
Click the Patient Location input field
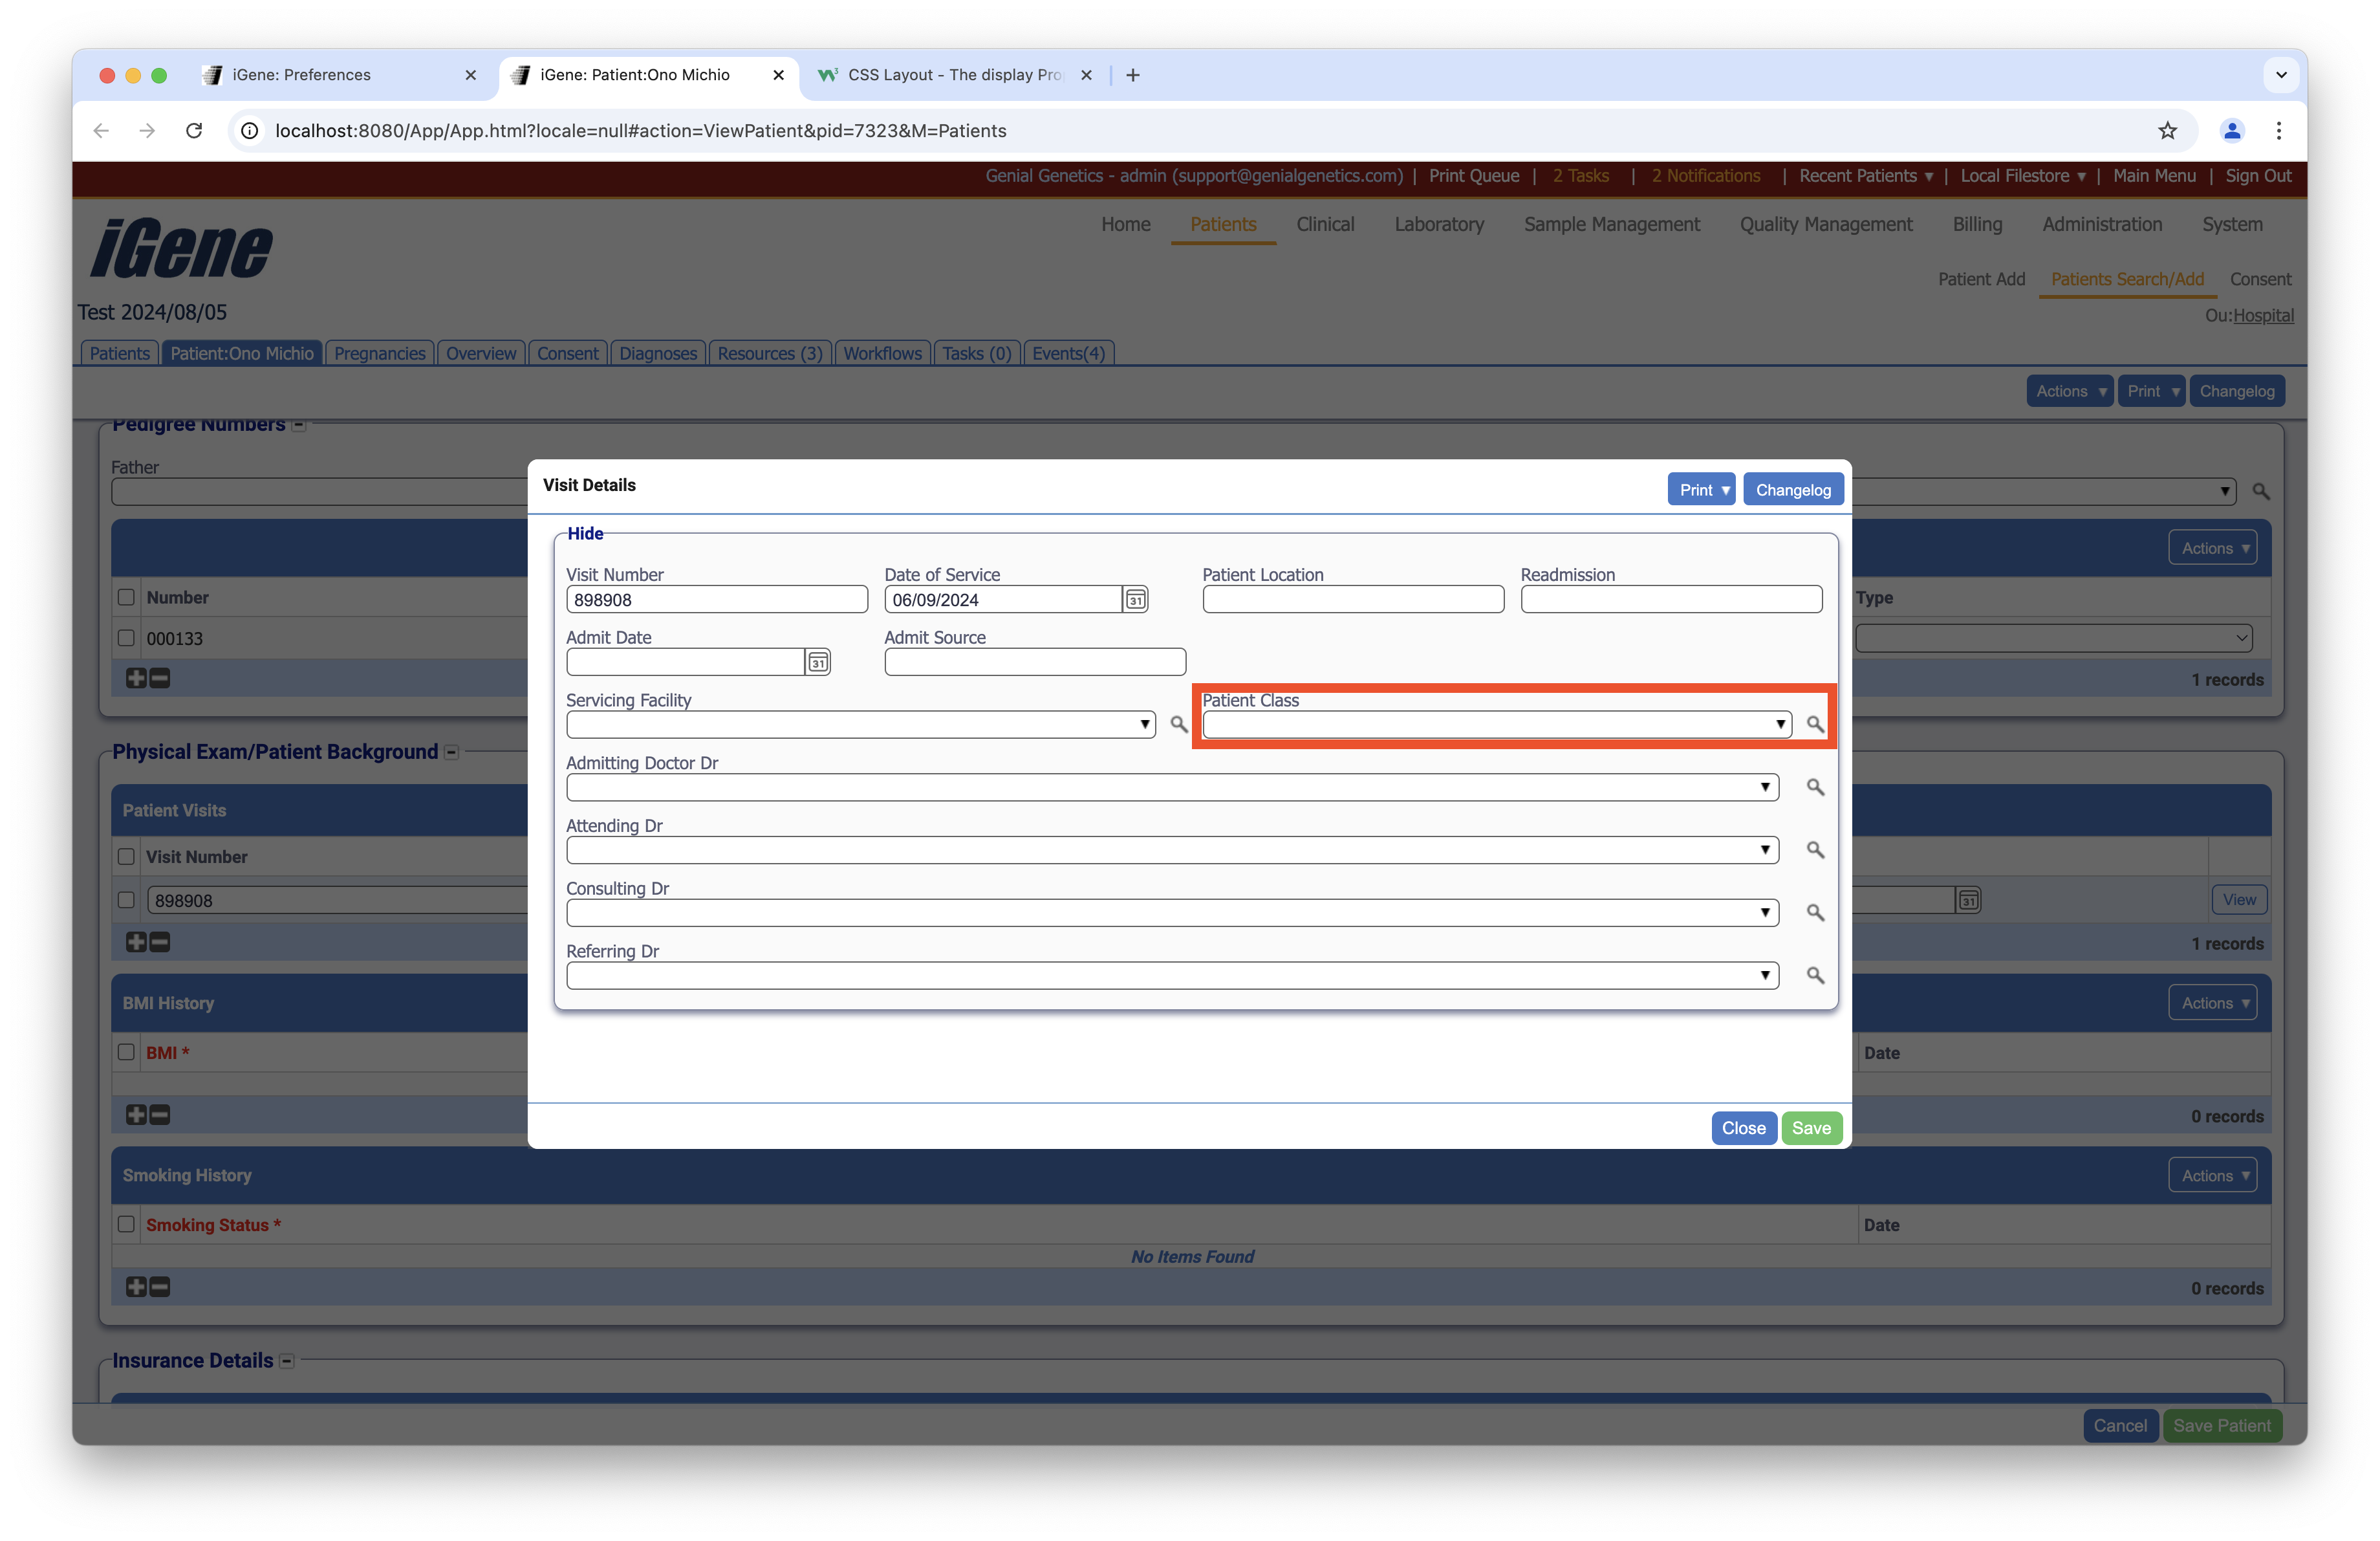click(x=1352, y=600)
